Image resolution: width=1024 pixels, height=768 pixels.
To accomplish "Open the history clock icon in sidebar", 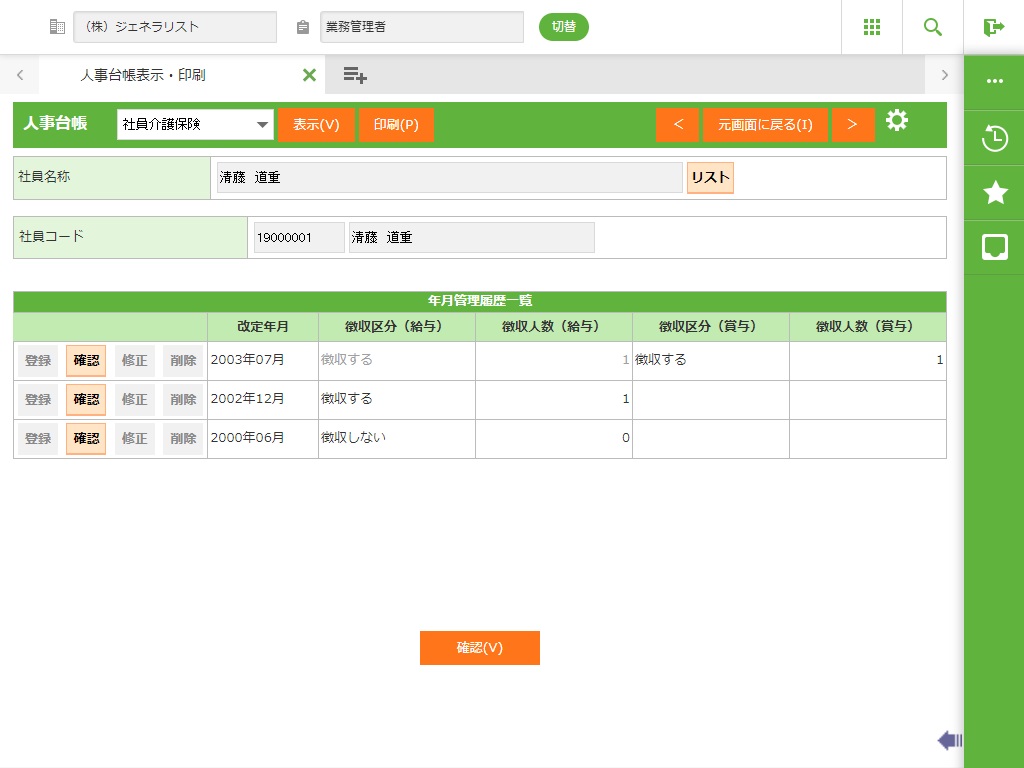I will [x=995, y=138].
